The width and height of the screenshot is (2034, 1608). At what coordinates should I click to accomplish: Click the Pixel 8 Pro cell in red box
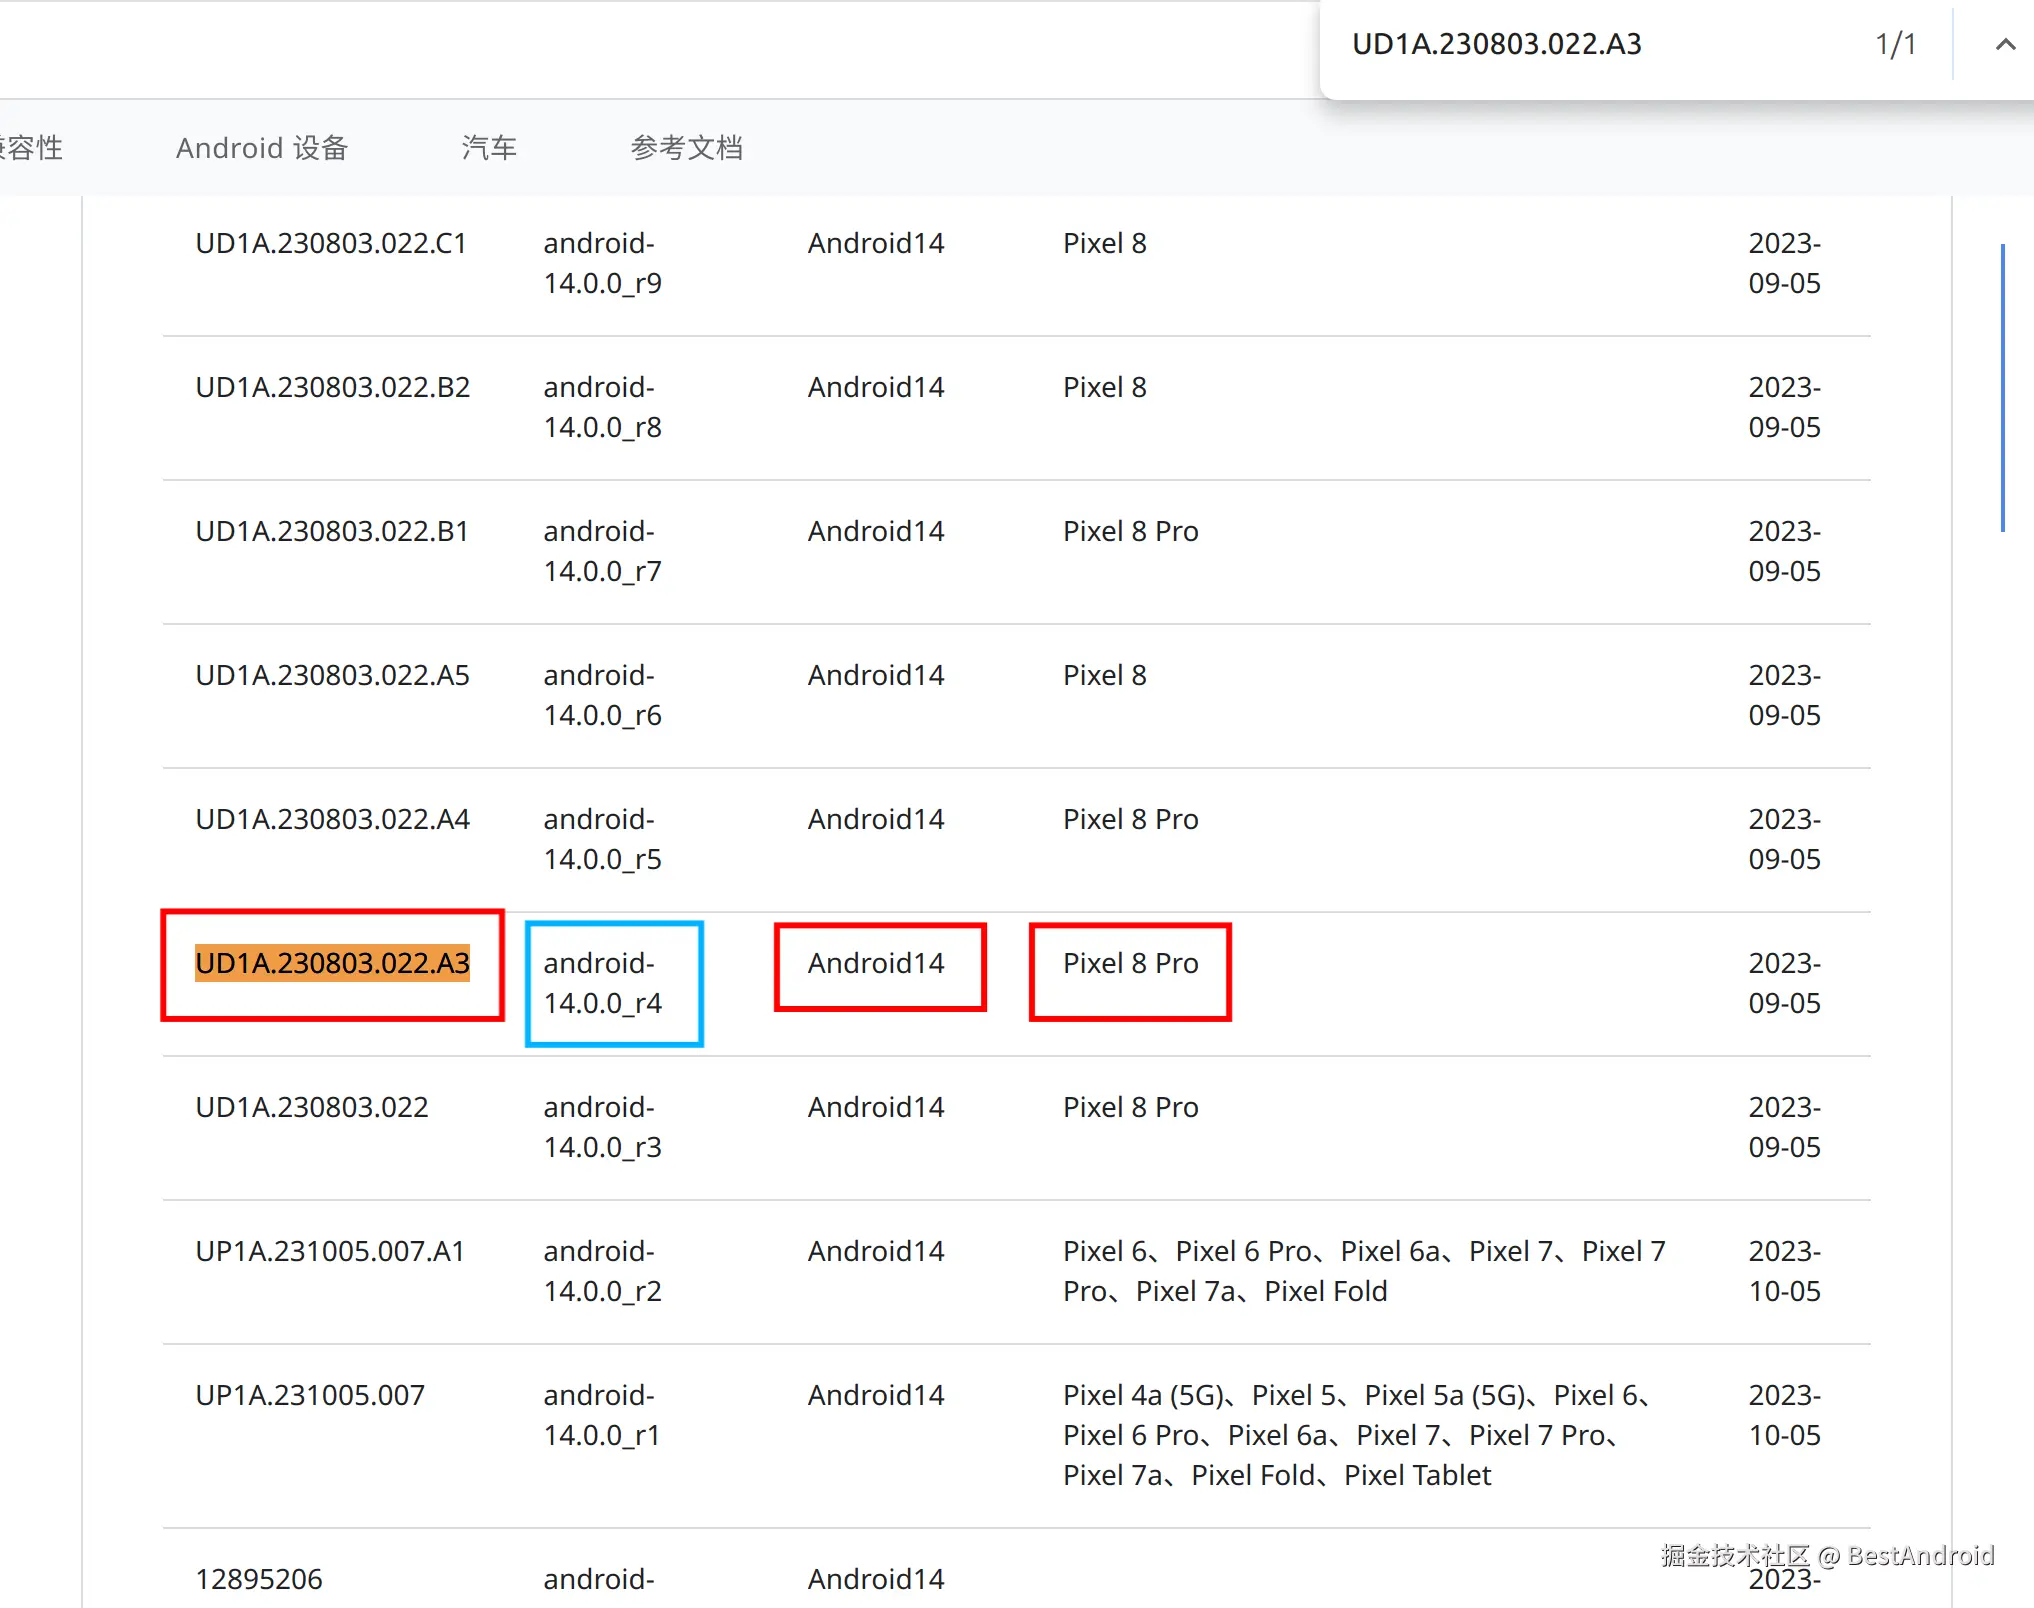(1130, 963)
